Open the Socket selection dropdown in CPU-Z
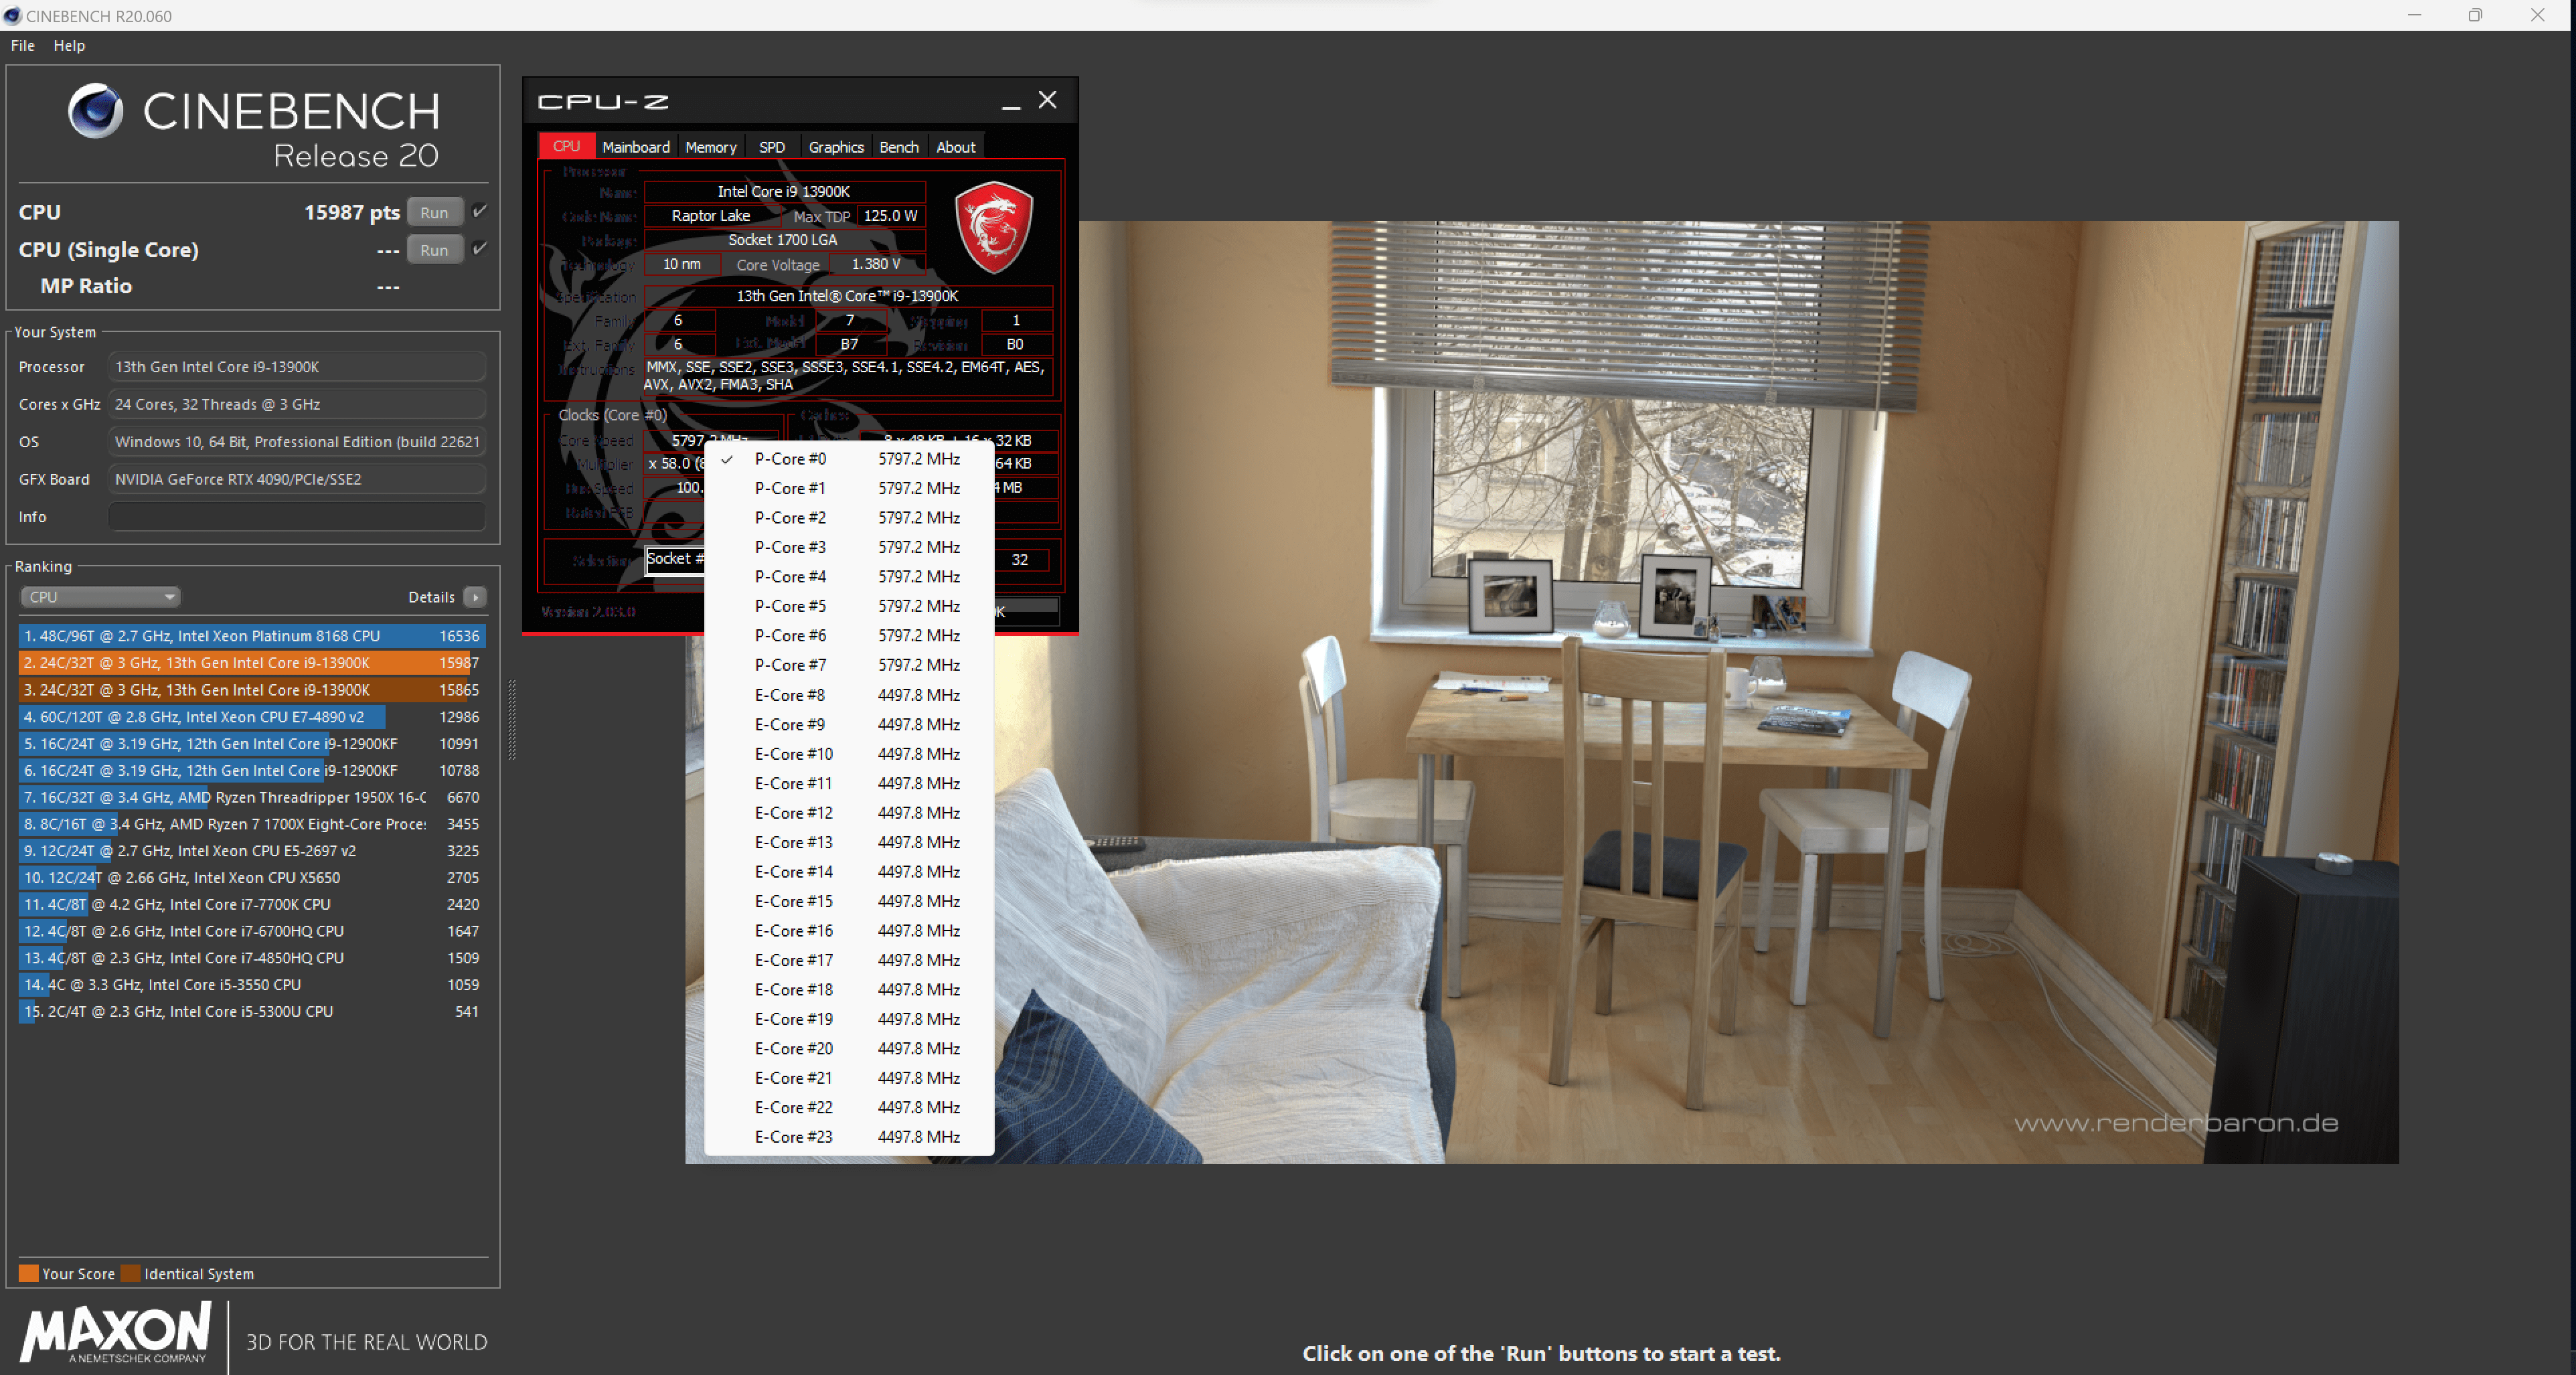This screenshot has height=1375, width=2576. click(675, 559)
